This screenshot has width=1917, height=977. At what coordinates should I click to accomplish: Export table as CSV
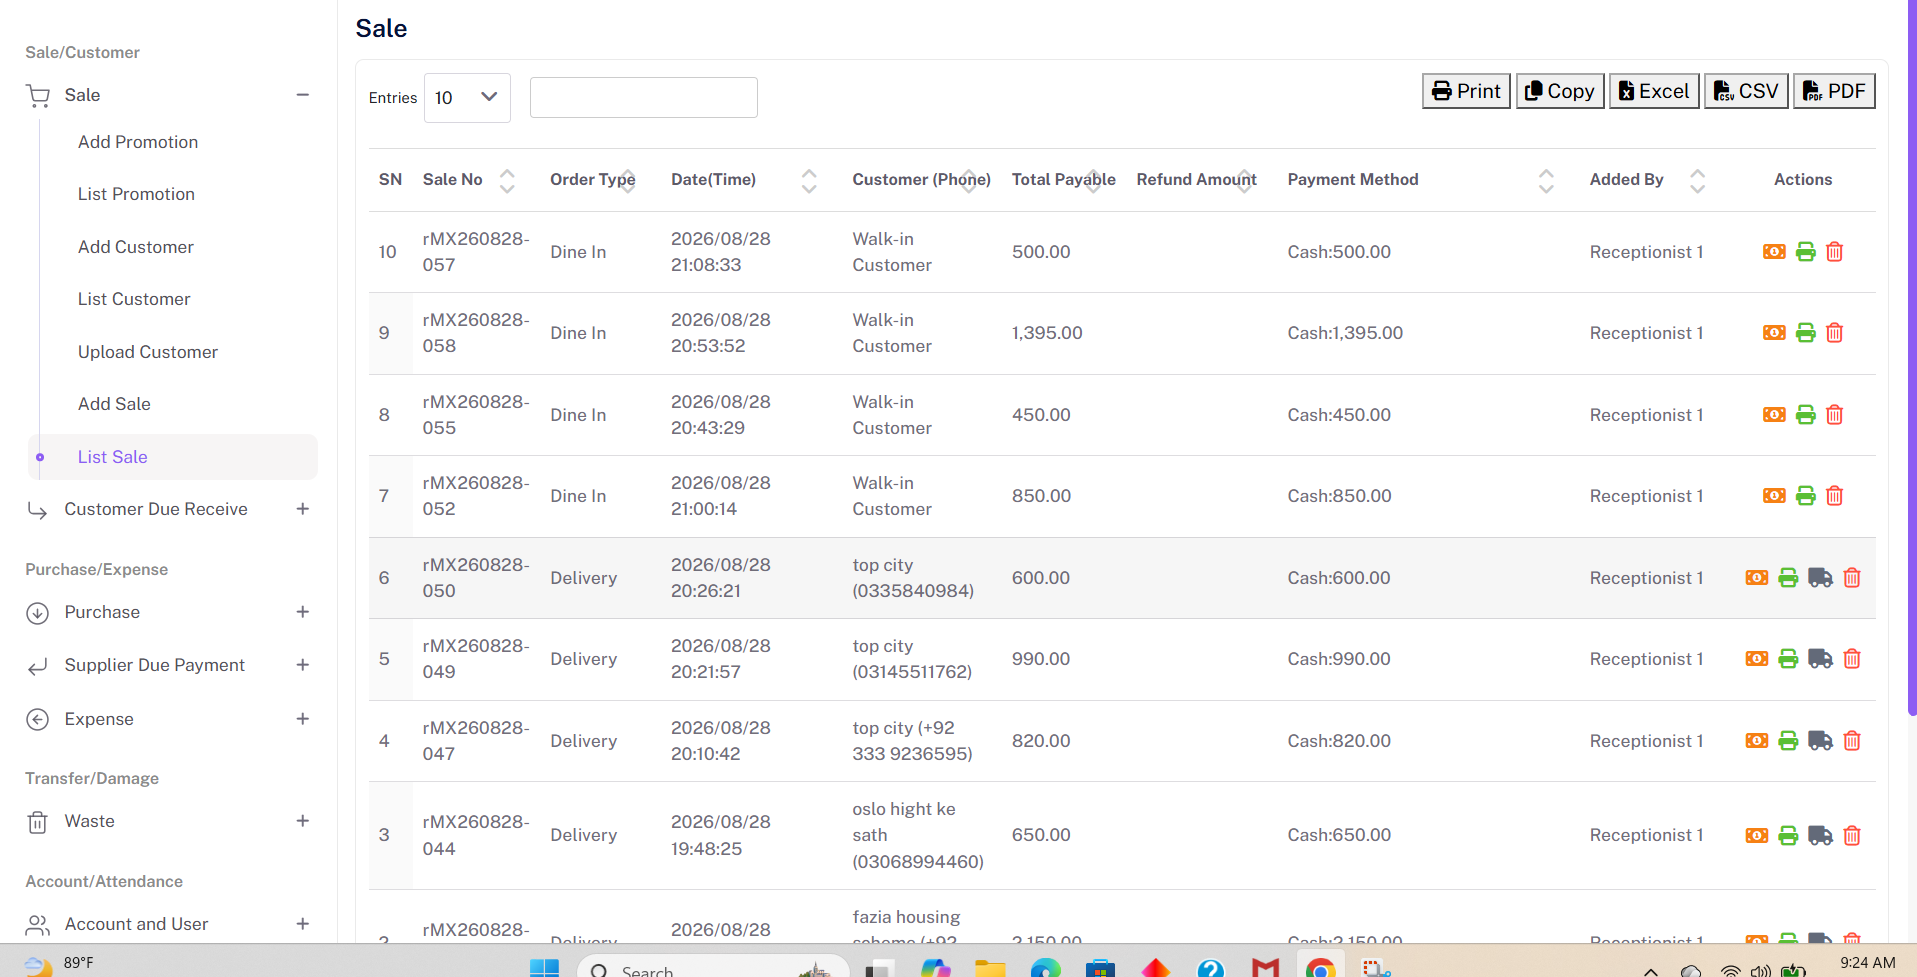tap(1746, 91)
